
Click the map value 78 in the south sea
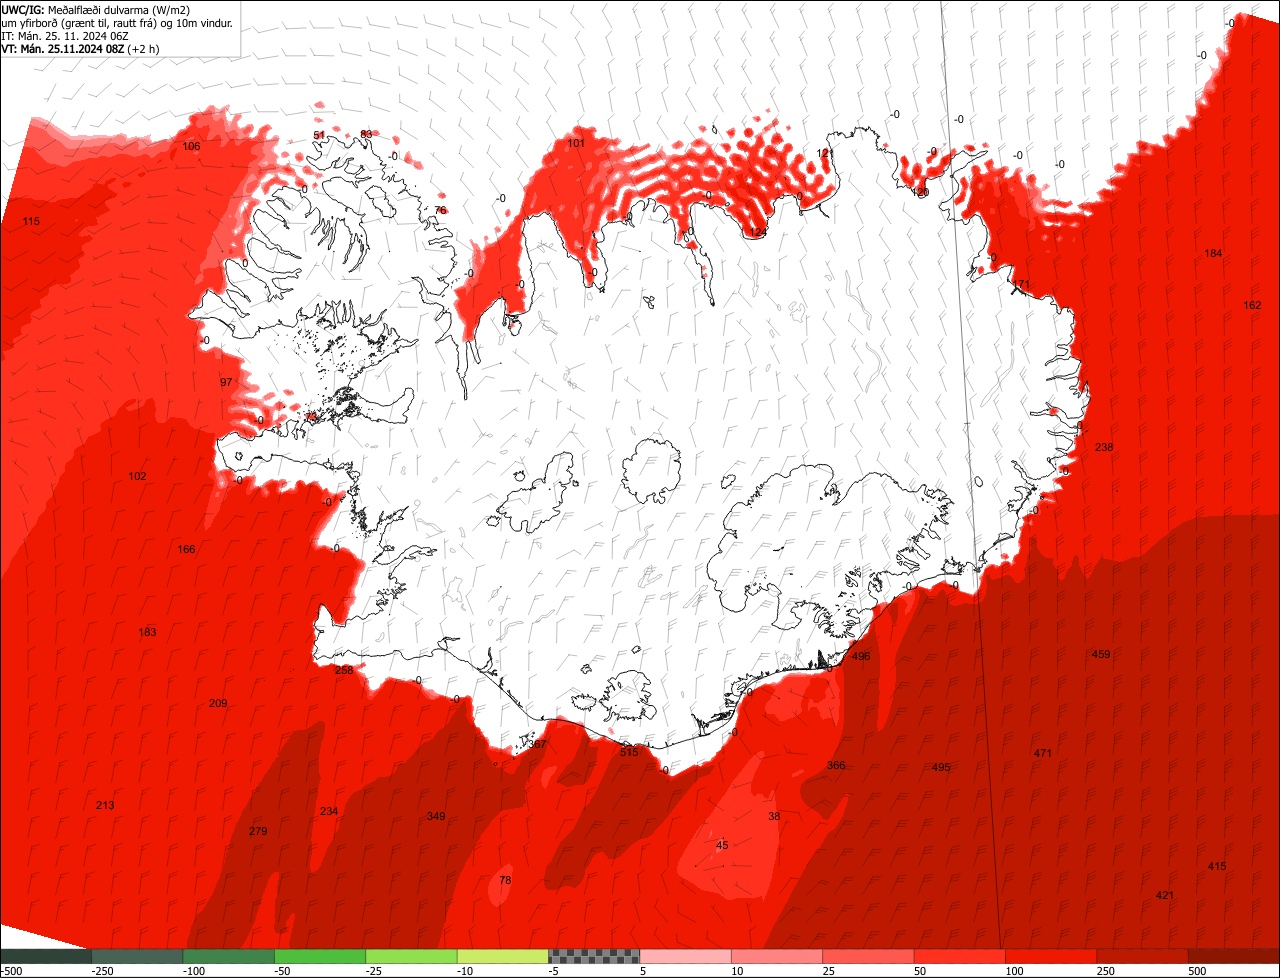point(505,880)
